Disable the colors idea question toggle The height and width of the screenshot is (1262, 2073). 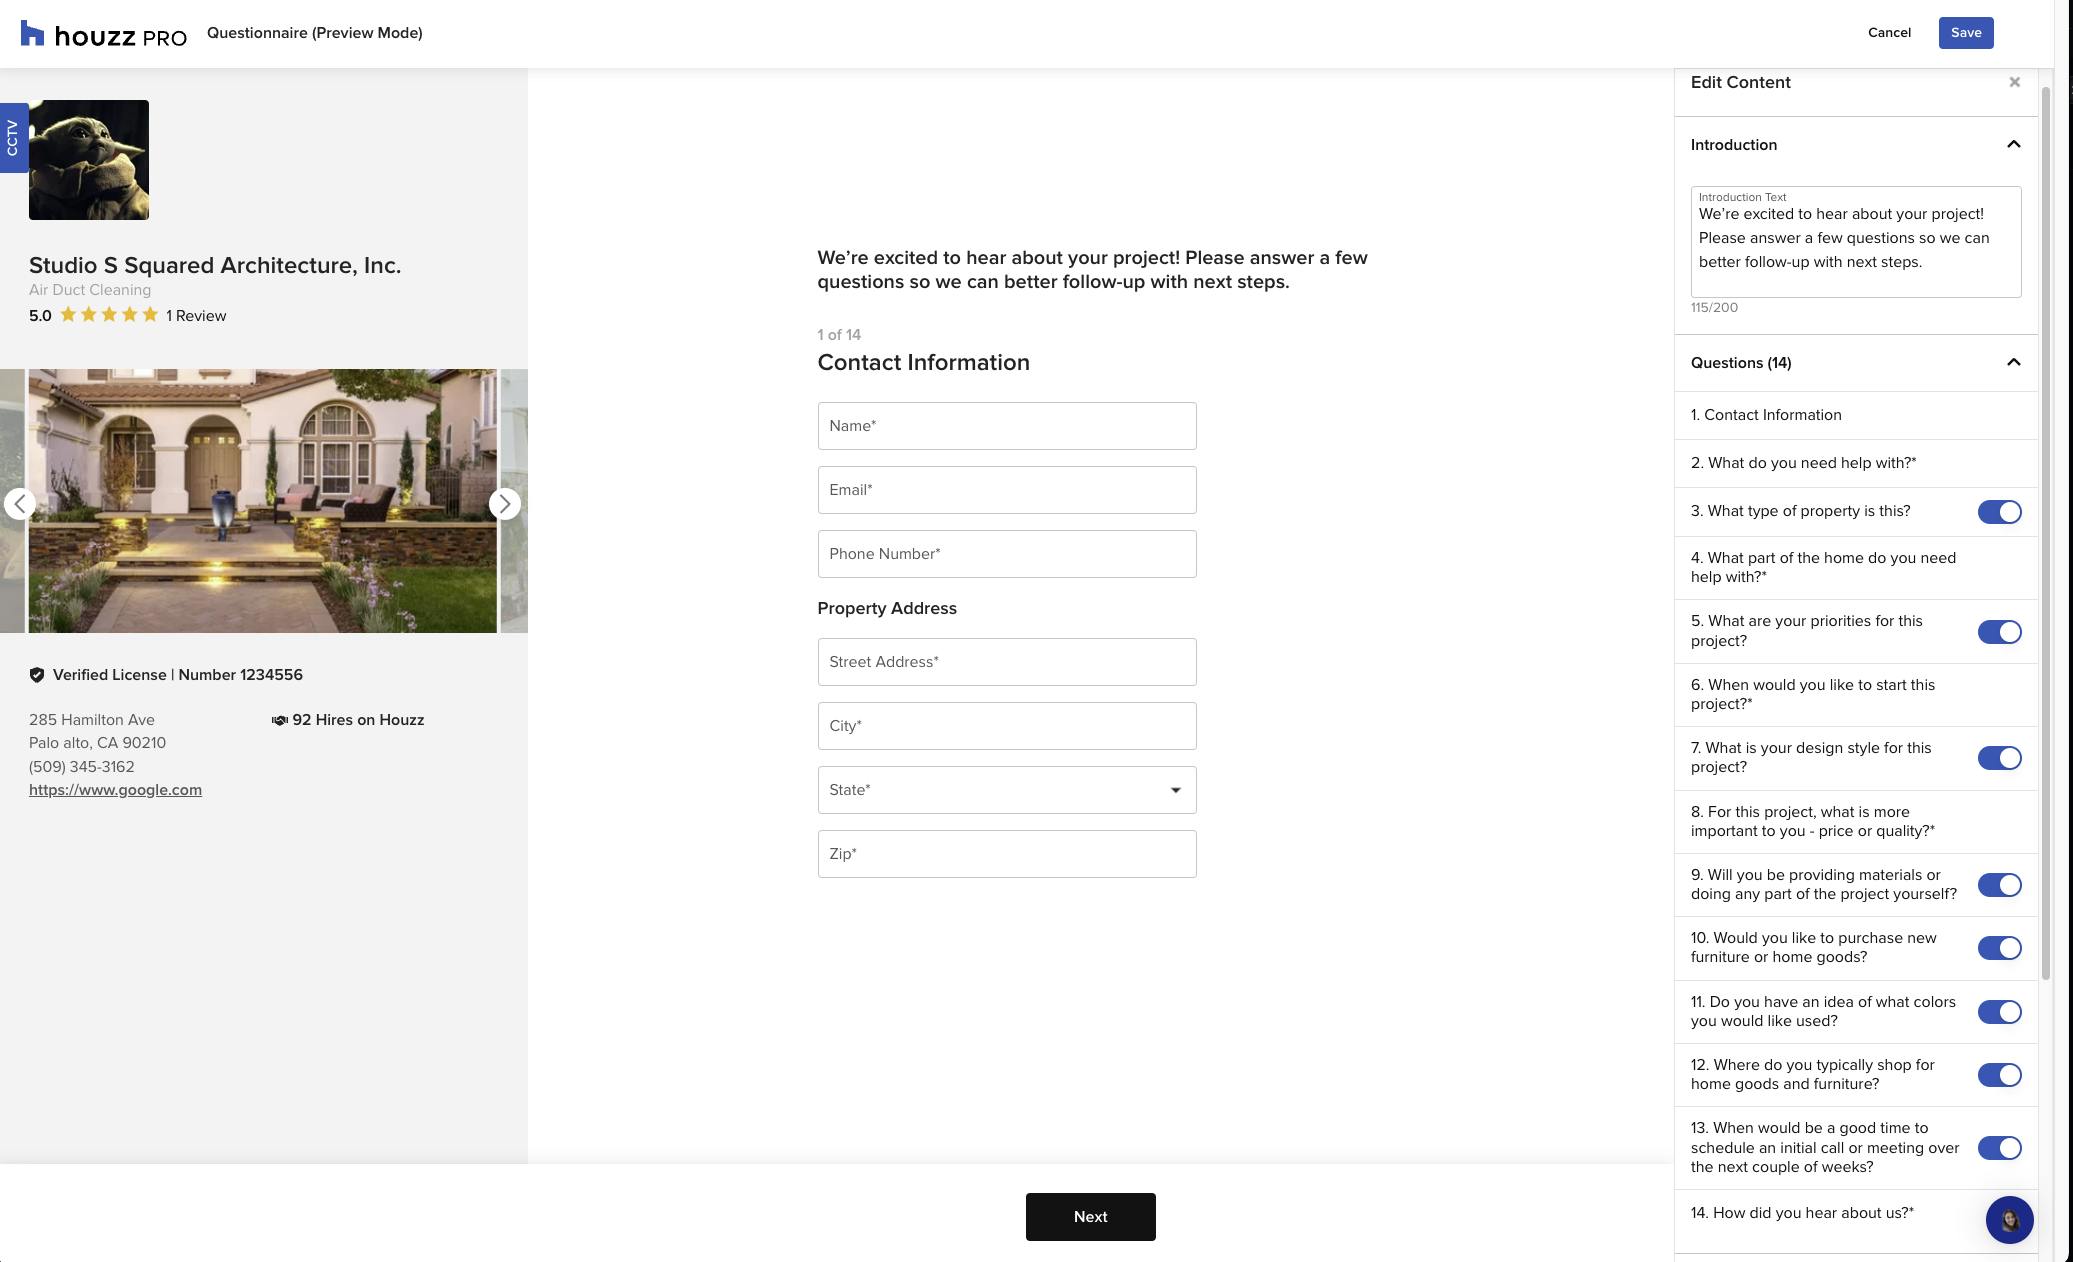coord(1998,1012)
